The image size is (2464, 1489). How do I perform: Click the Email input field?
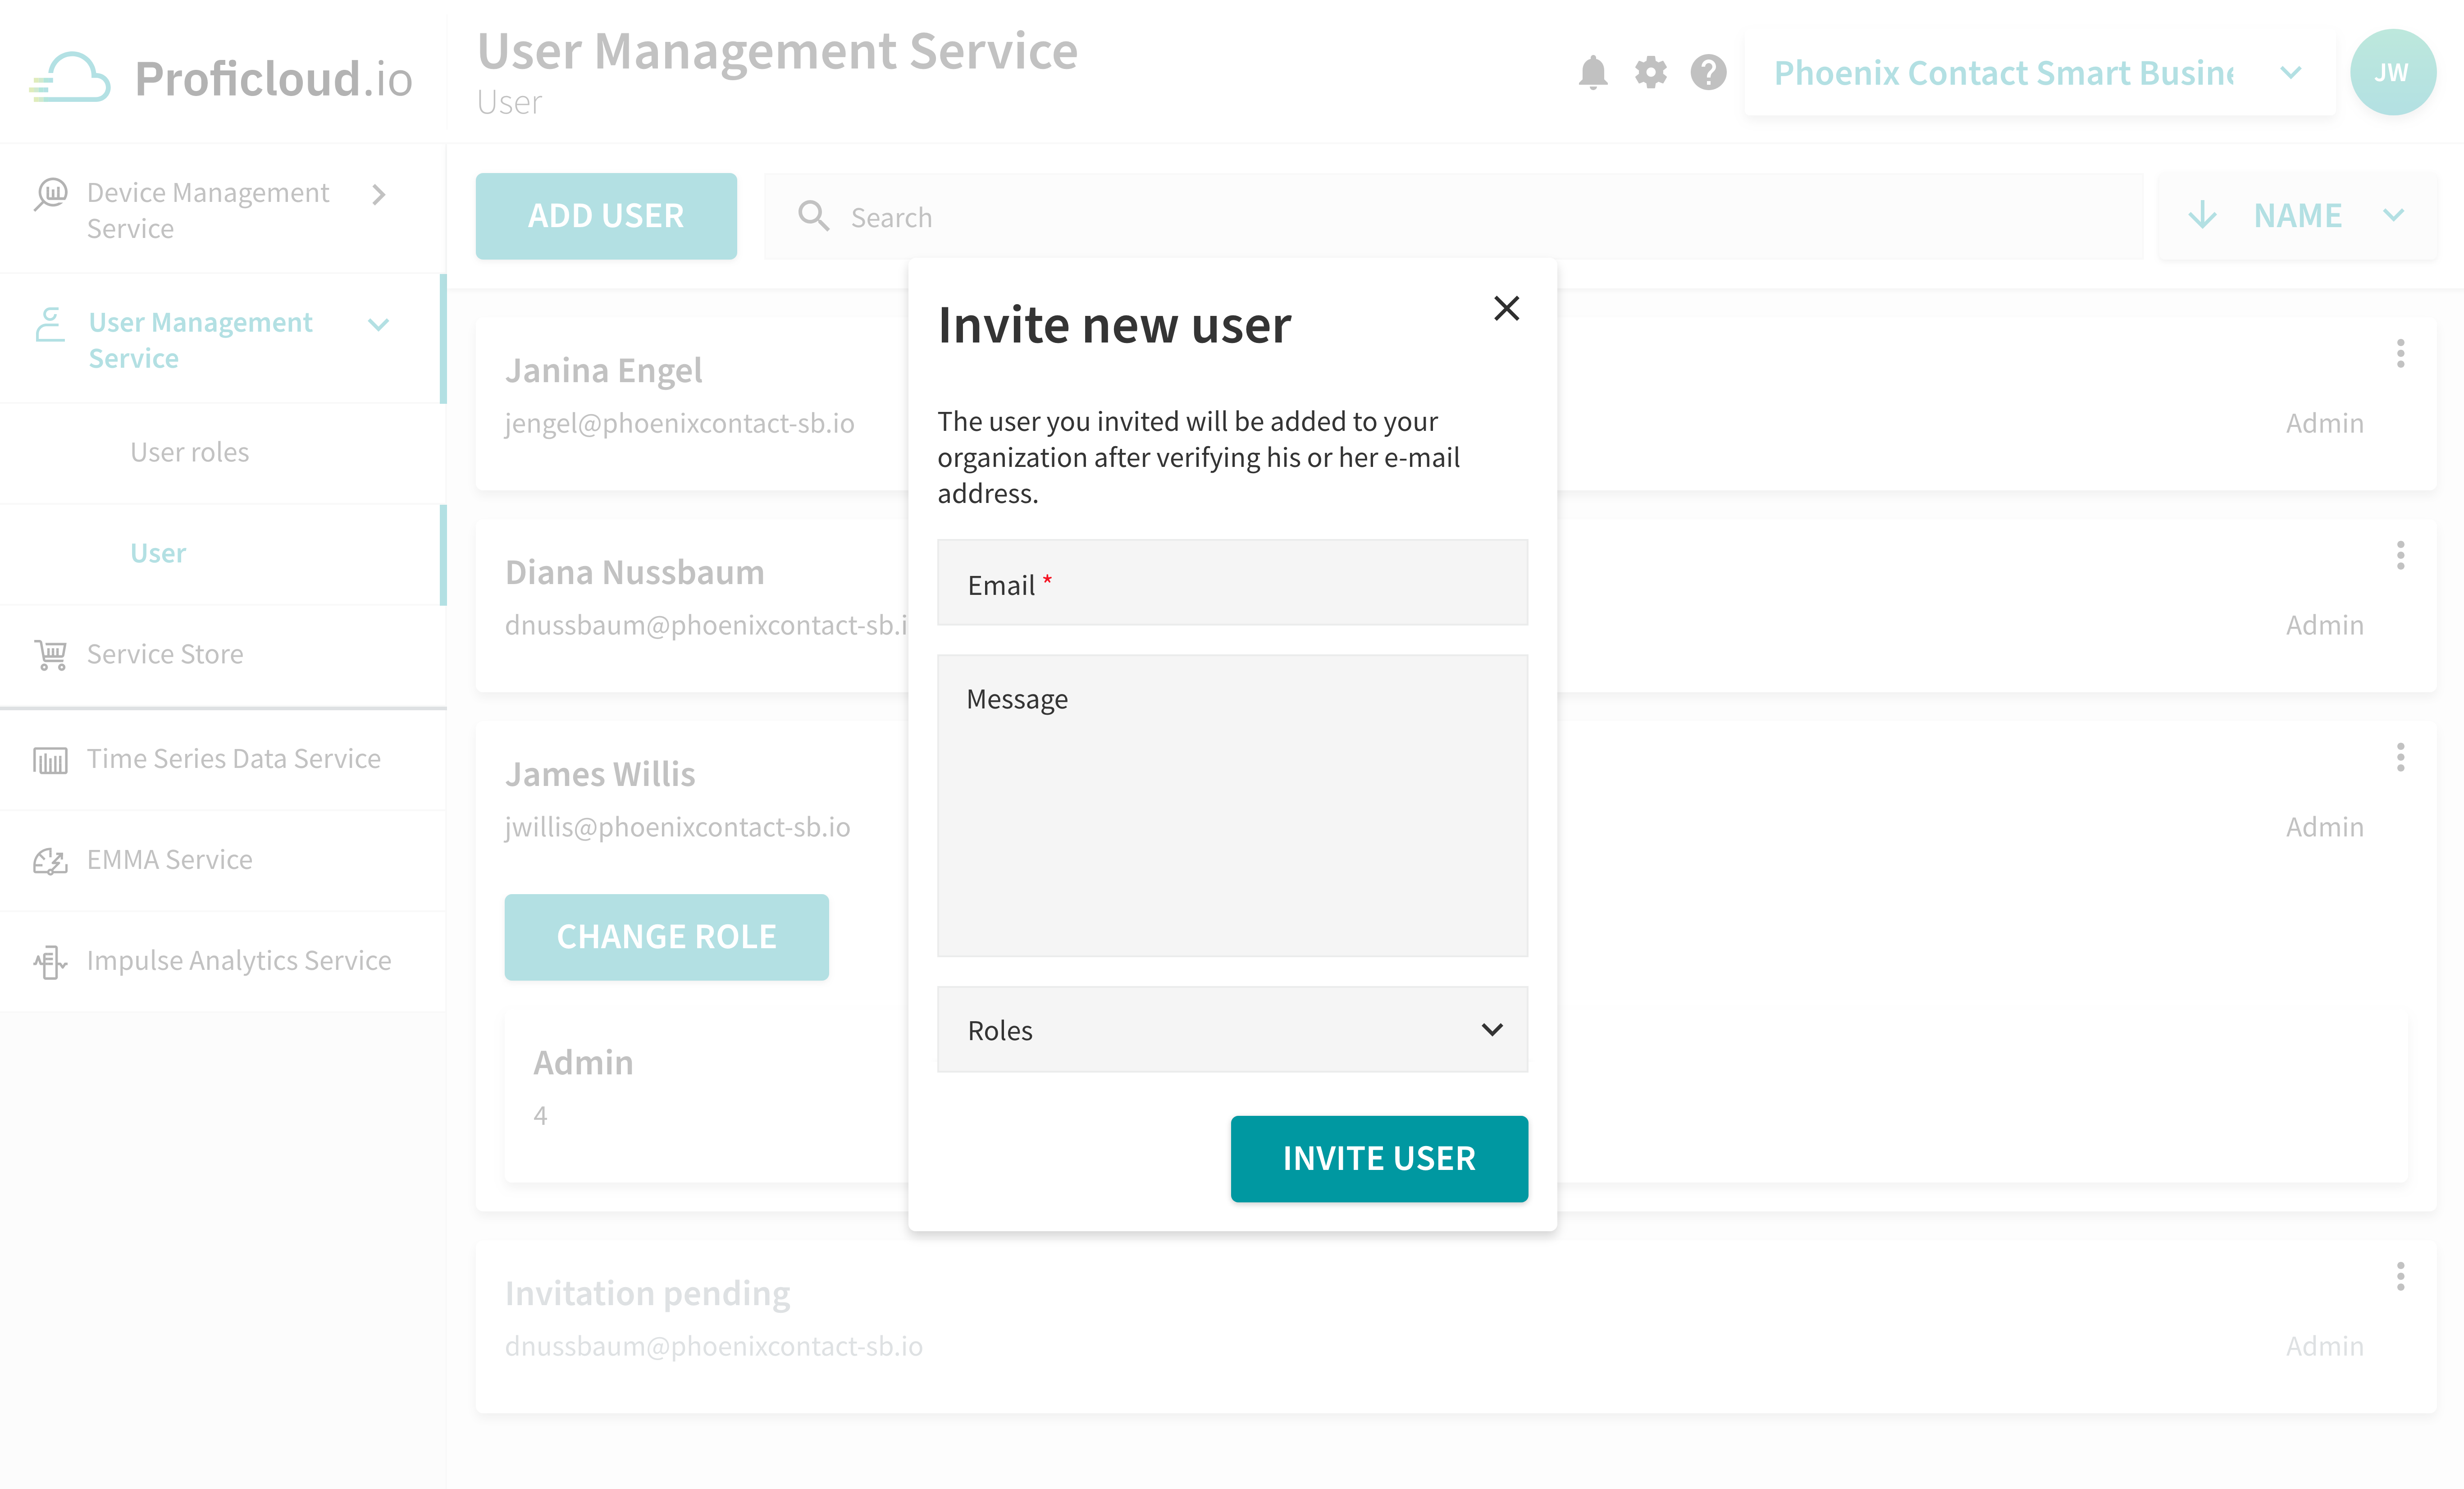[x=1232, y=583]
